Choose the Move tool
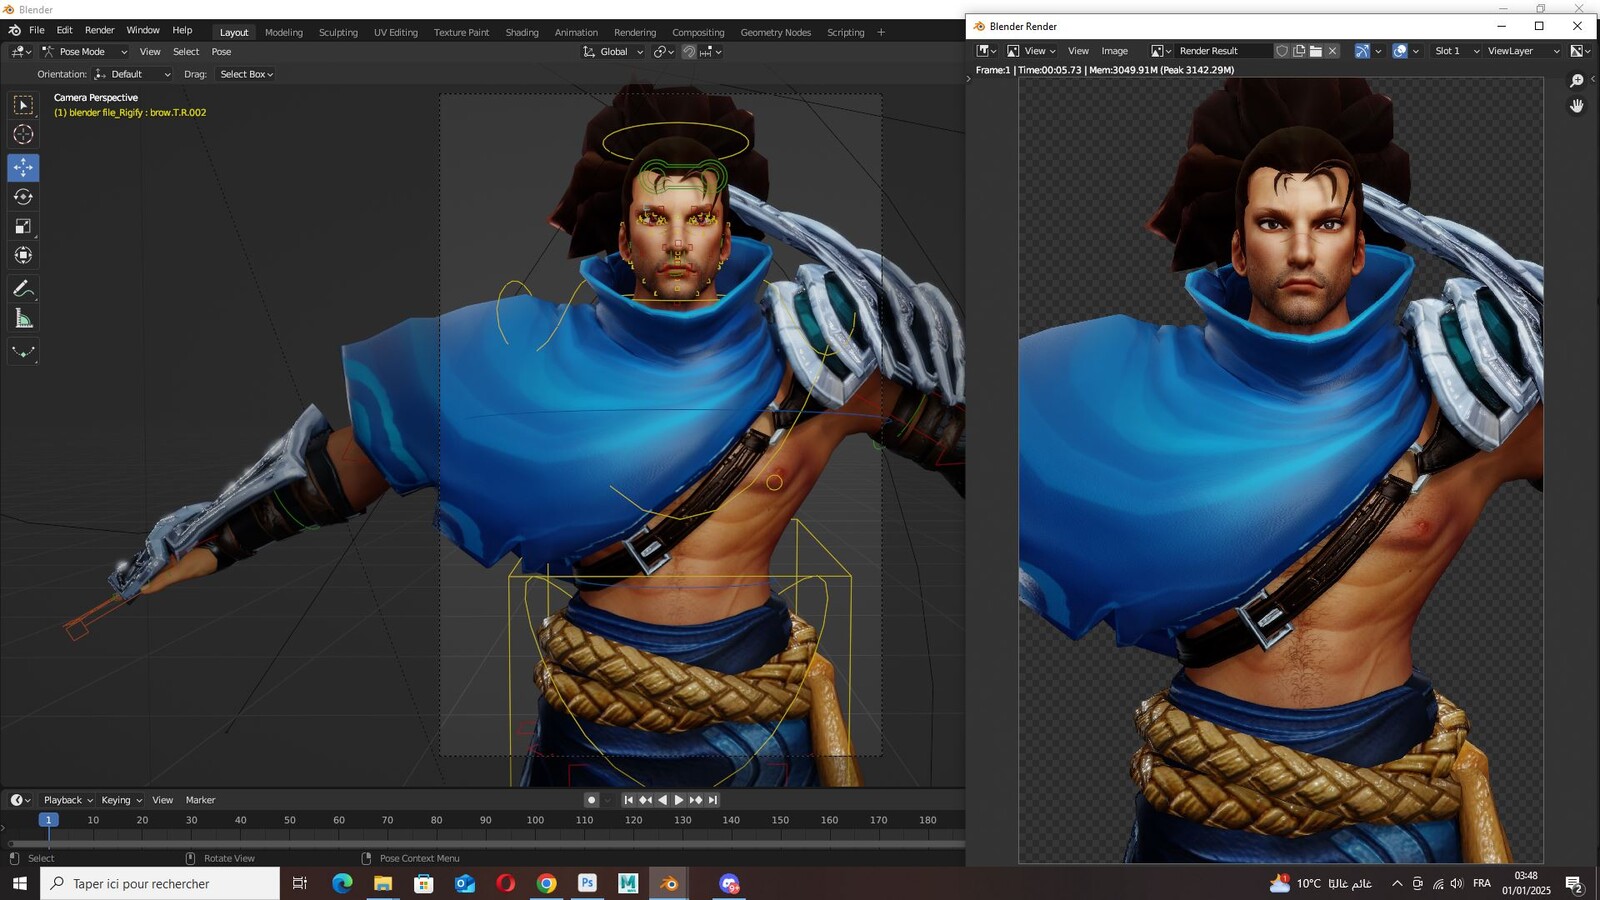This screenshot has height=900, width=1600. [23, 167]
